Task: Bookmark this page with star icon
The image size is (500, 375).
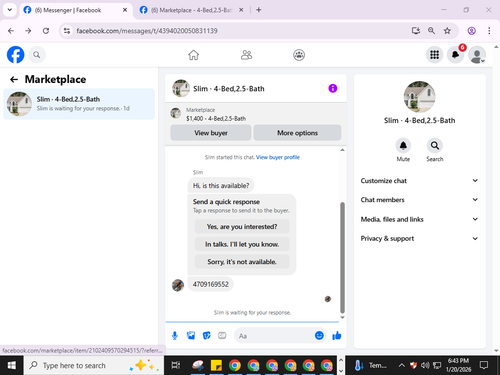Action: [447, 31]
